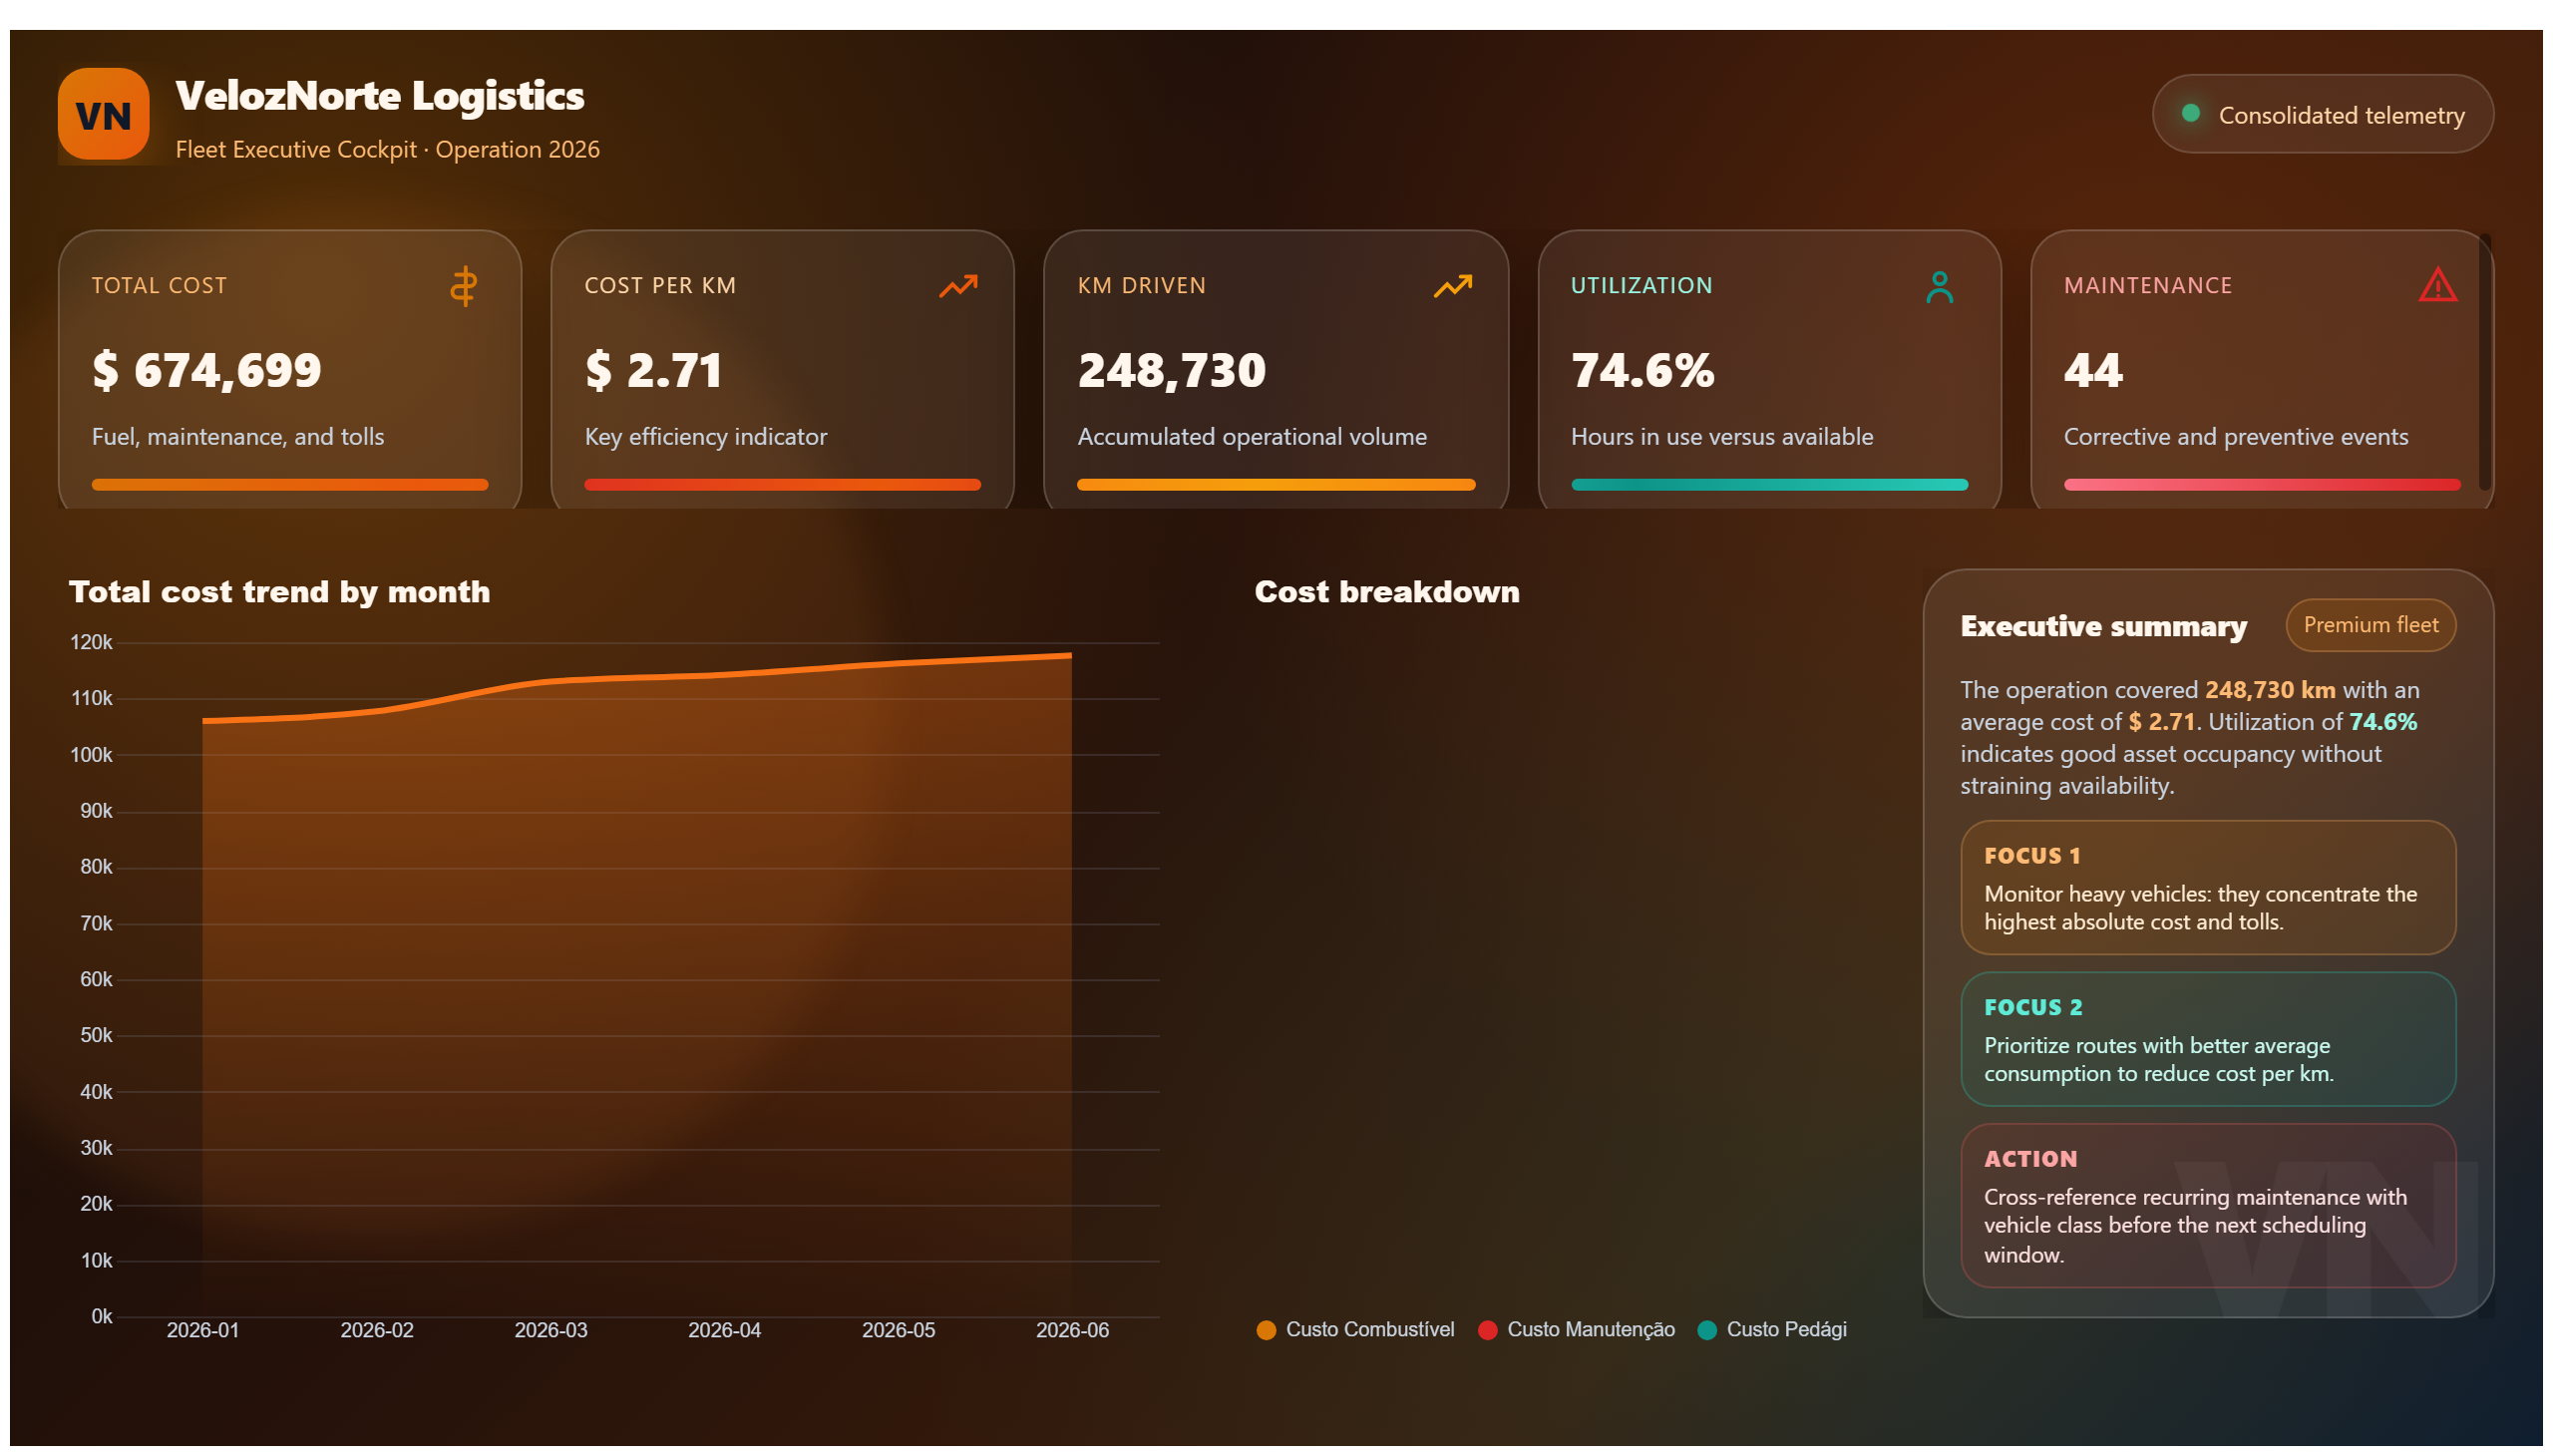Image resolution: width=2553 pixels, height=1456 pixels.
Task: Open the Focus 2 routes card
Action: [x=2207, y=1039]
